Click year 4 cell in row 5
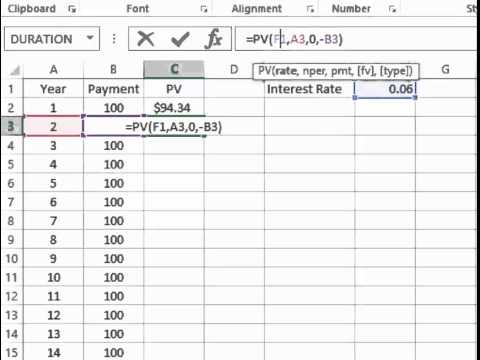Viewport: 480px width, 360px height. (53, 164)
